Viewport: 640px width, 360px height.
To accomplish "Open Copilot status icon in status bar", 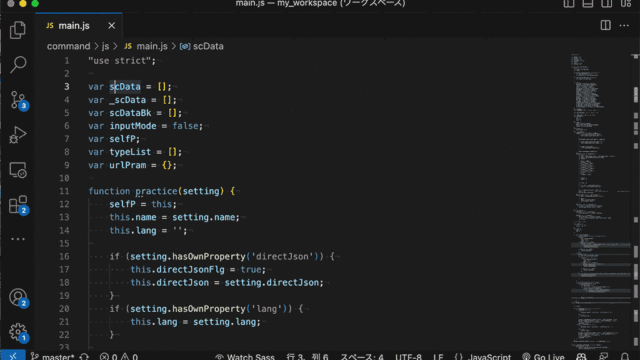I will pos(581,357).
